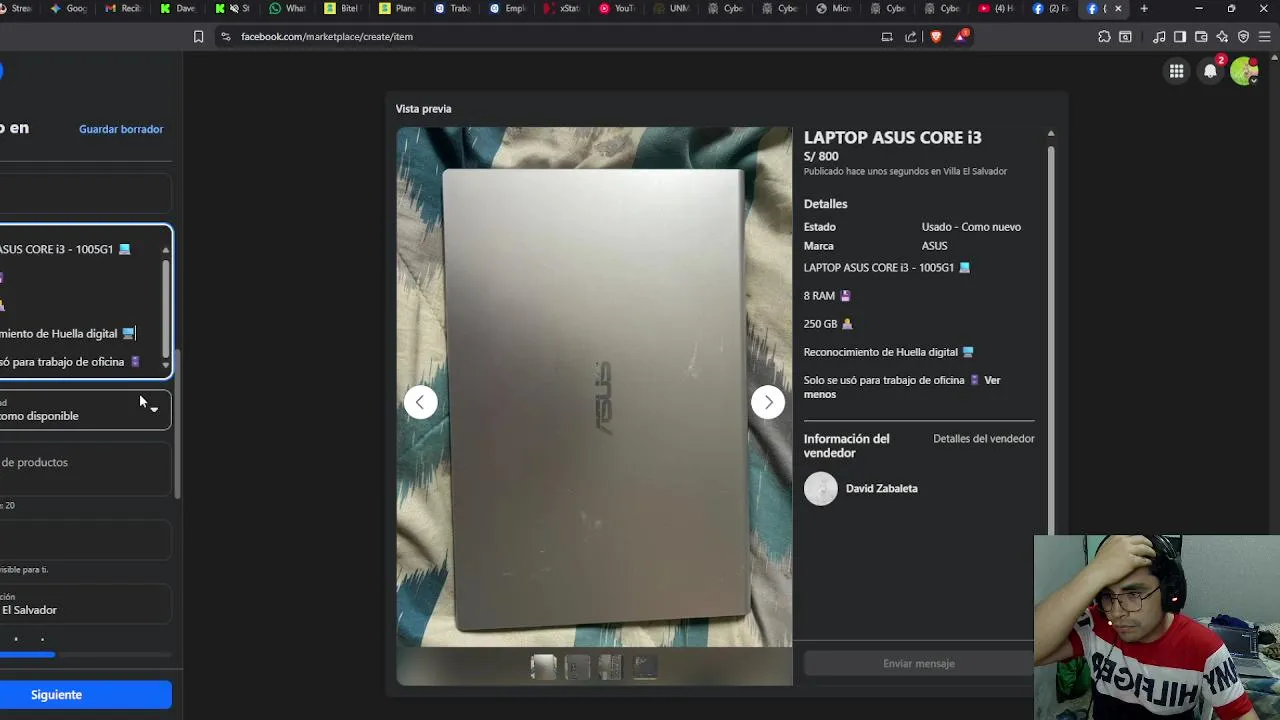
Task: Click the 'LAPTOP ASUS CORE i3' title
Action: coord(893,138)
